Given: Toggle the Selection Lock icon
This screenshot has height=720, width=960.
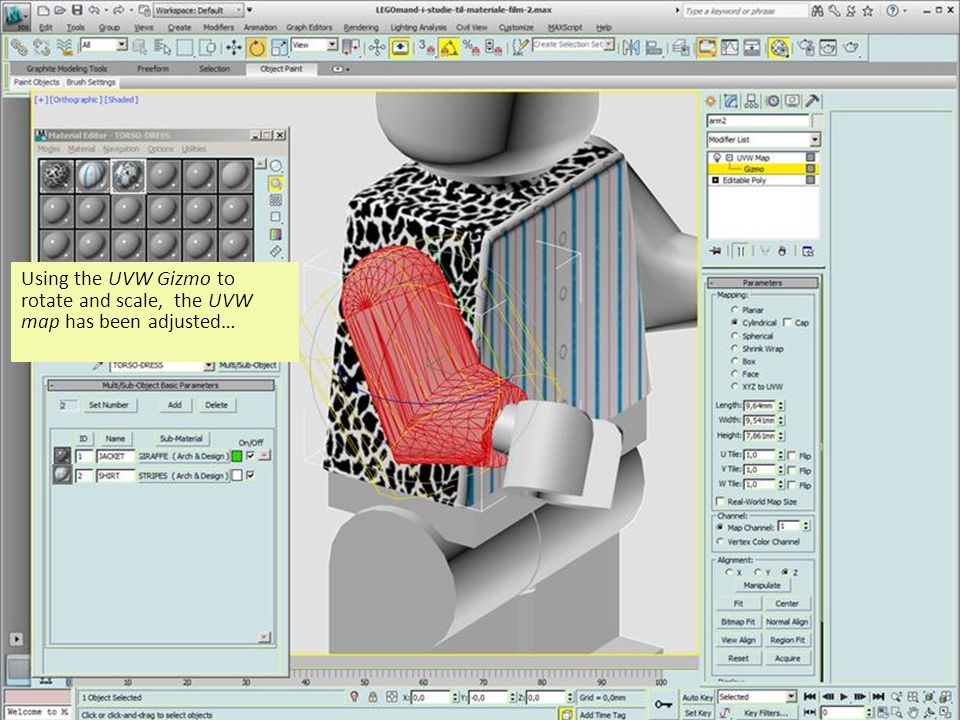Looking at the screenshot, I should point(373,697).
